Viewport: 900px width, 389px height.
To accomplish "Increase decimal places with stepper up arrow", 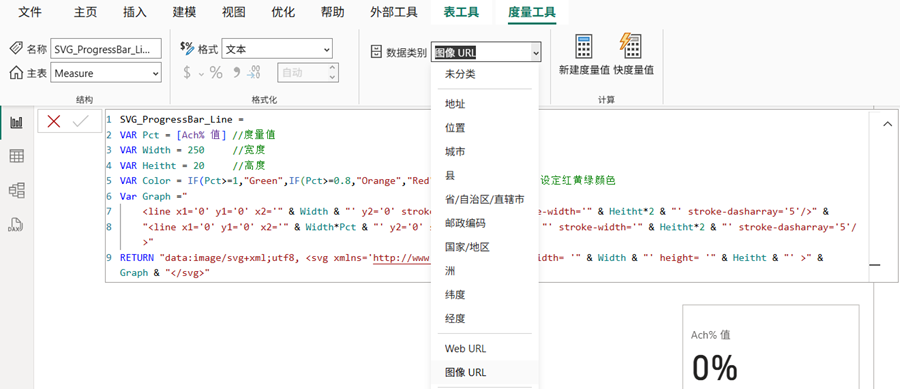I will click(x=332, y=68).
